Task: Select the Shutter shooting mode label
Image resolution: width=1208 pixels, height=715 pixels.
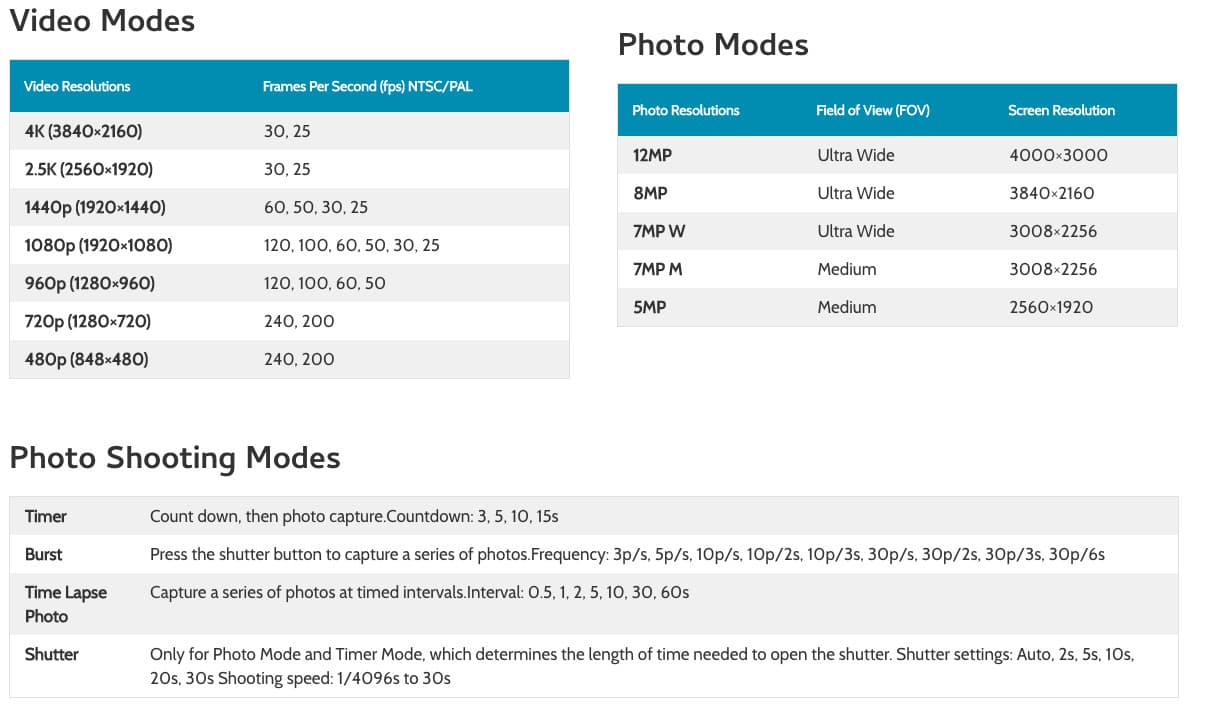Action: [52, 654]
